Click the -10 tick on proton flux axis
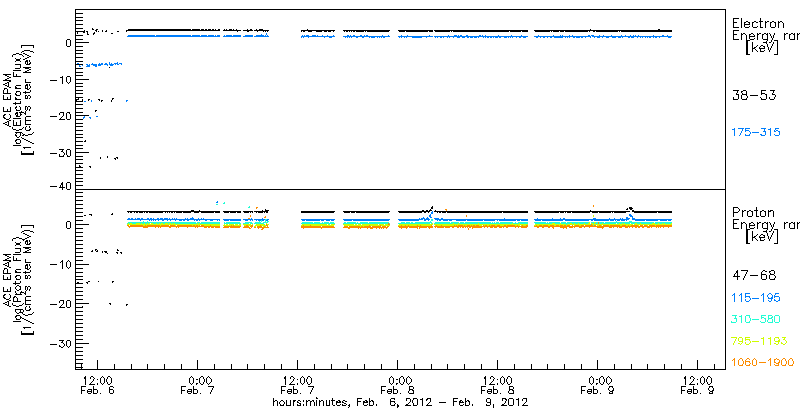This screenshot has width=800, height=410. coord(61,264)
